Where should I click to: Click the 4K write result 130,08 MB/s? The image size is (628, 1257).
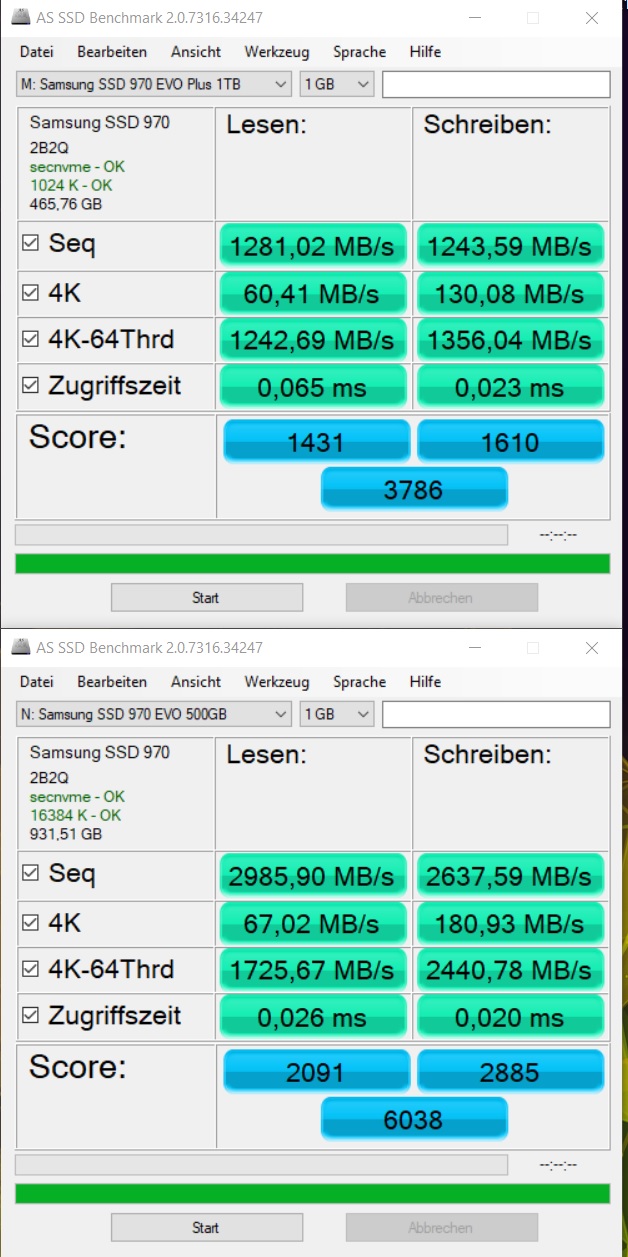pos(510,294)
